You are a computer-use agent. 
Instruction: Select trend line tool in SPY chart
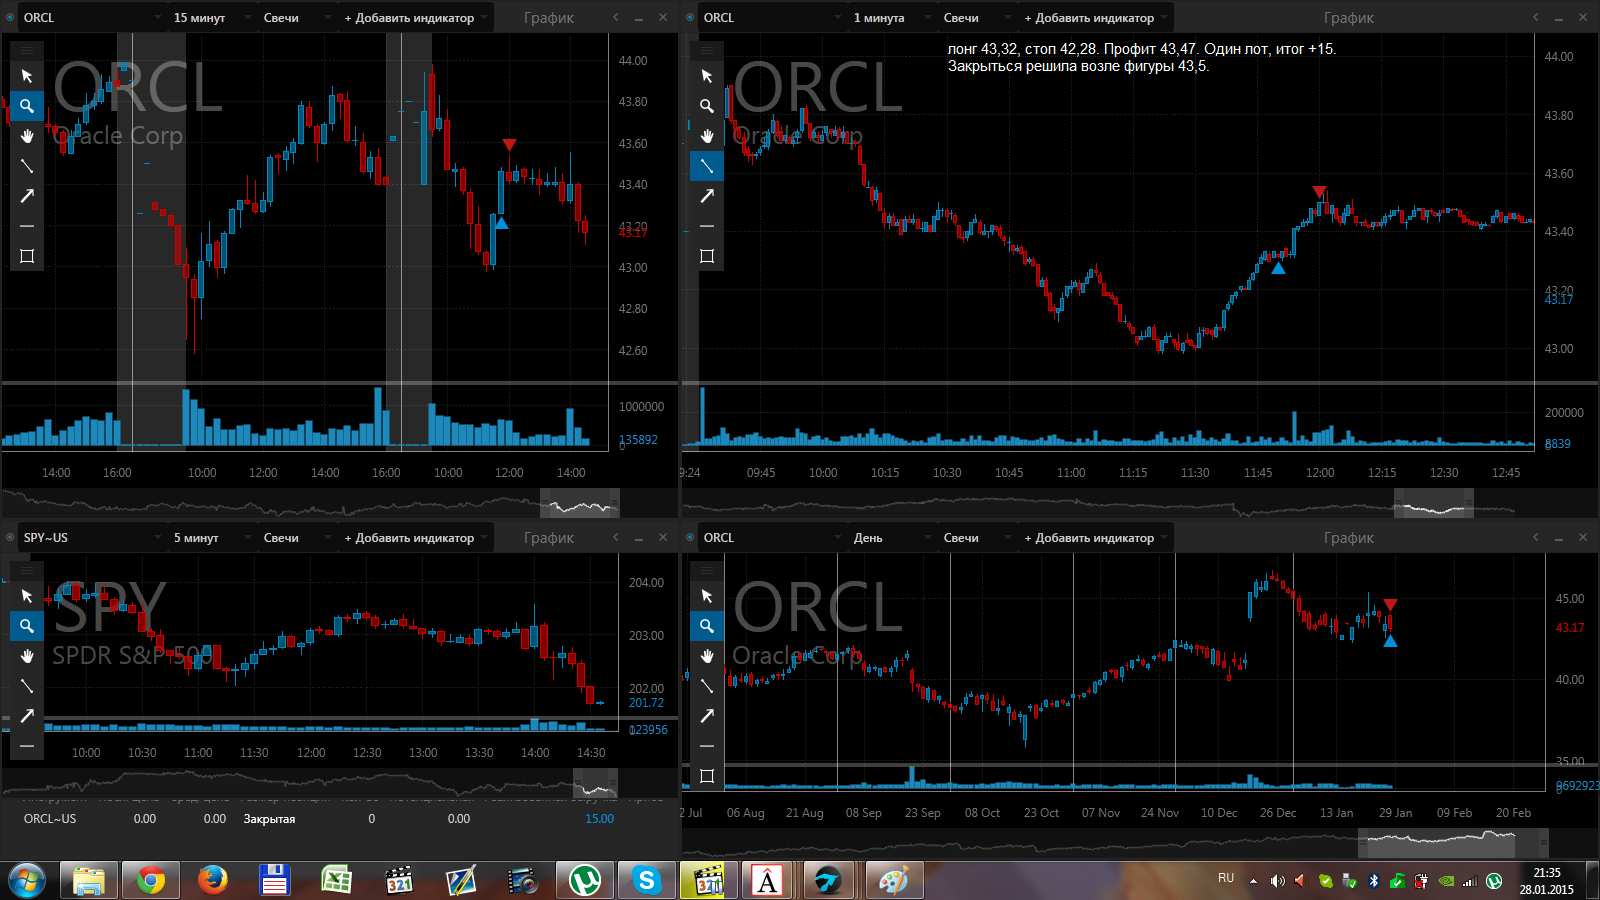[27, 686]
